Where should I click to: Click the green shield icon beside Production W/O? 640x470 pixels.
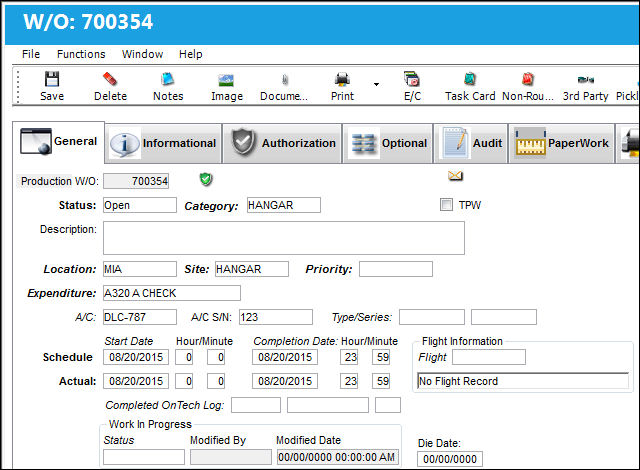(x=206, y=179)
